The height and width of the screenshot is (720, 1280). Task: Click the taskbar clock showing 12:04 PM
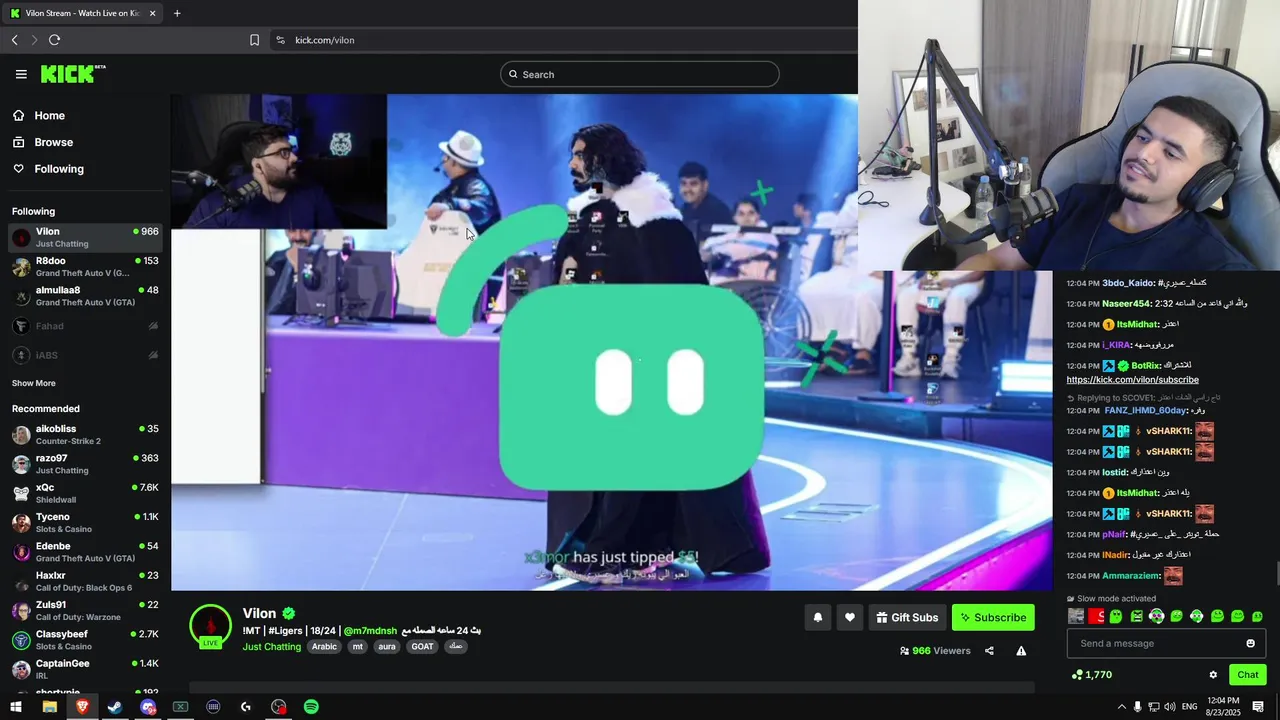[1224, 707]
